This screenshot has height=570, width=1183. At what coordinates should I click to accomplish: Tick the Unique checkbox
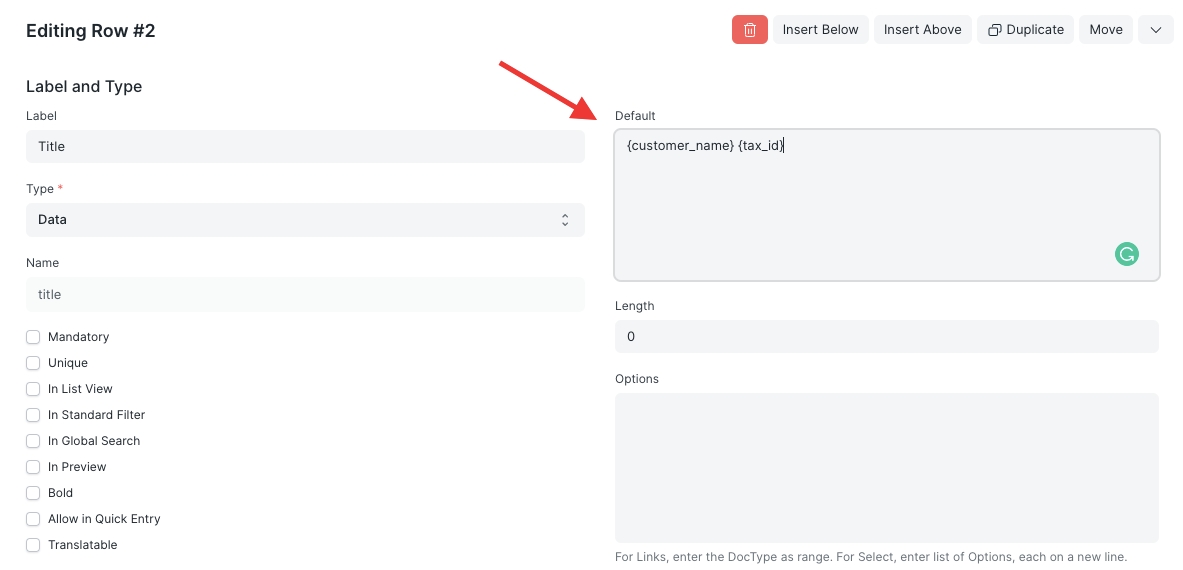(33, 363)
